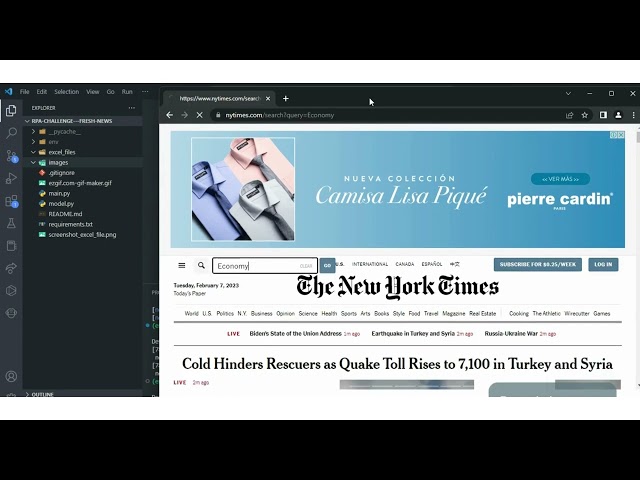Open Selection menu in VS Code
This screenshot has height=480, width=640.
click(67, 91)
